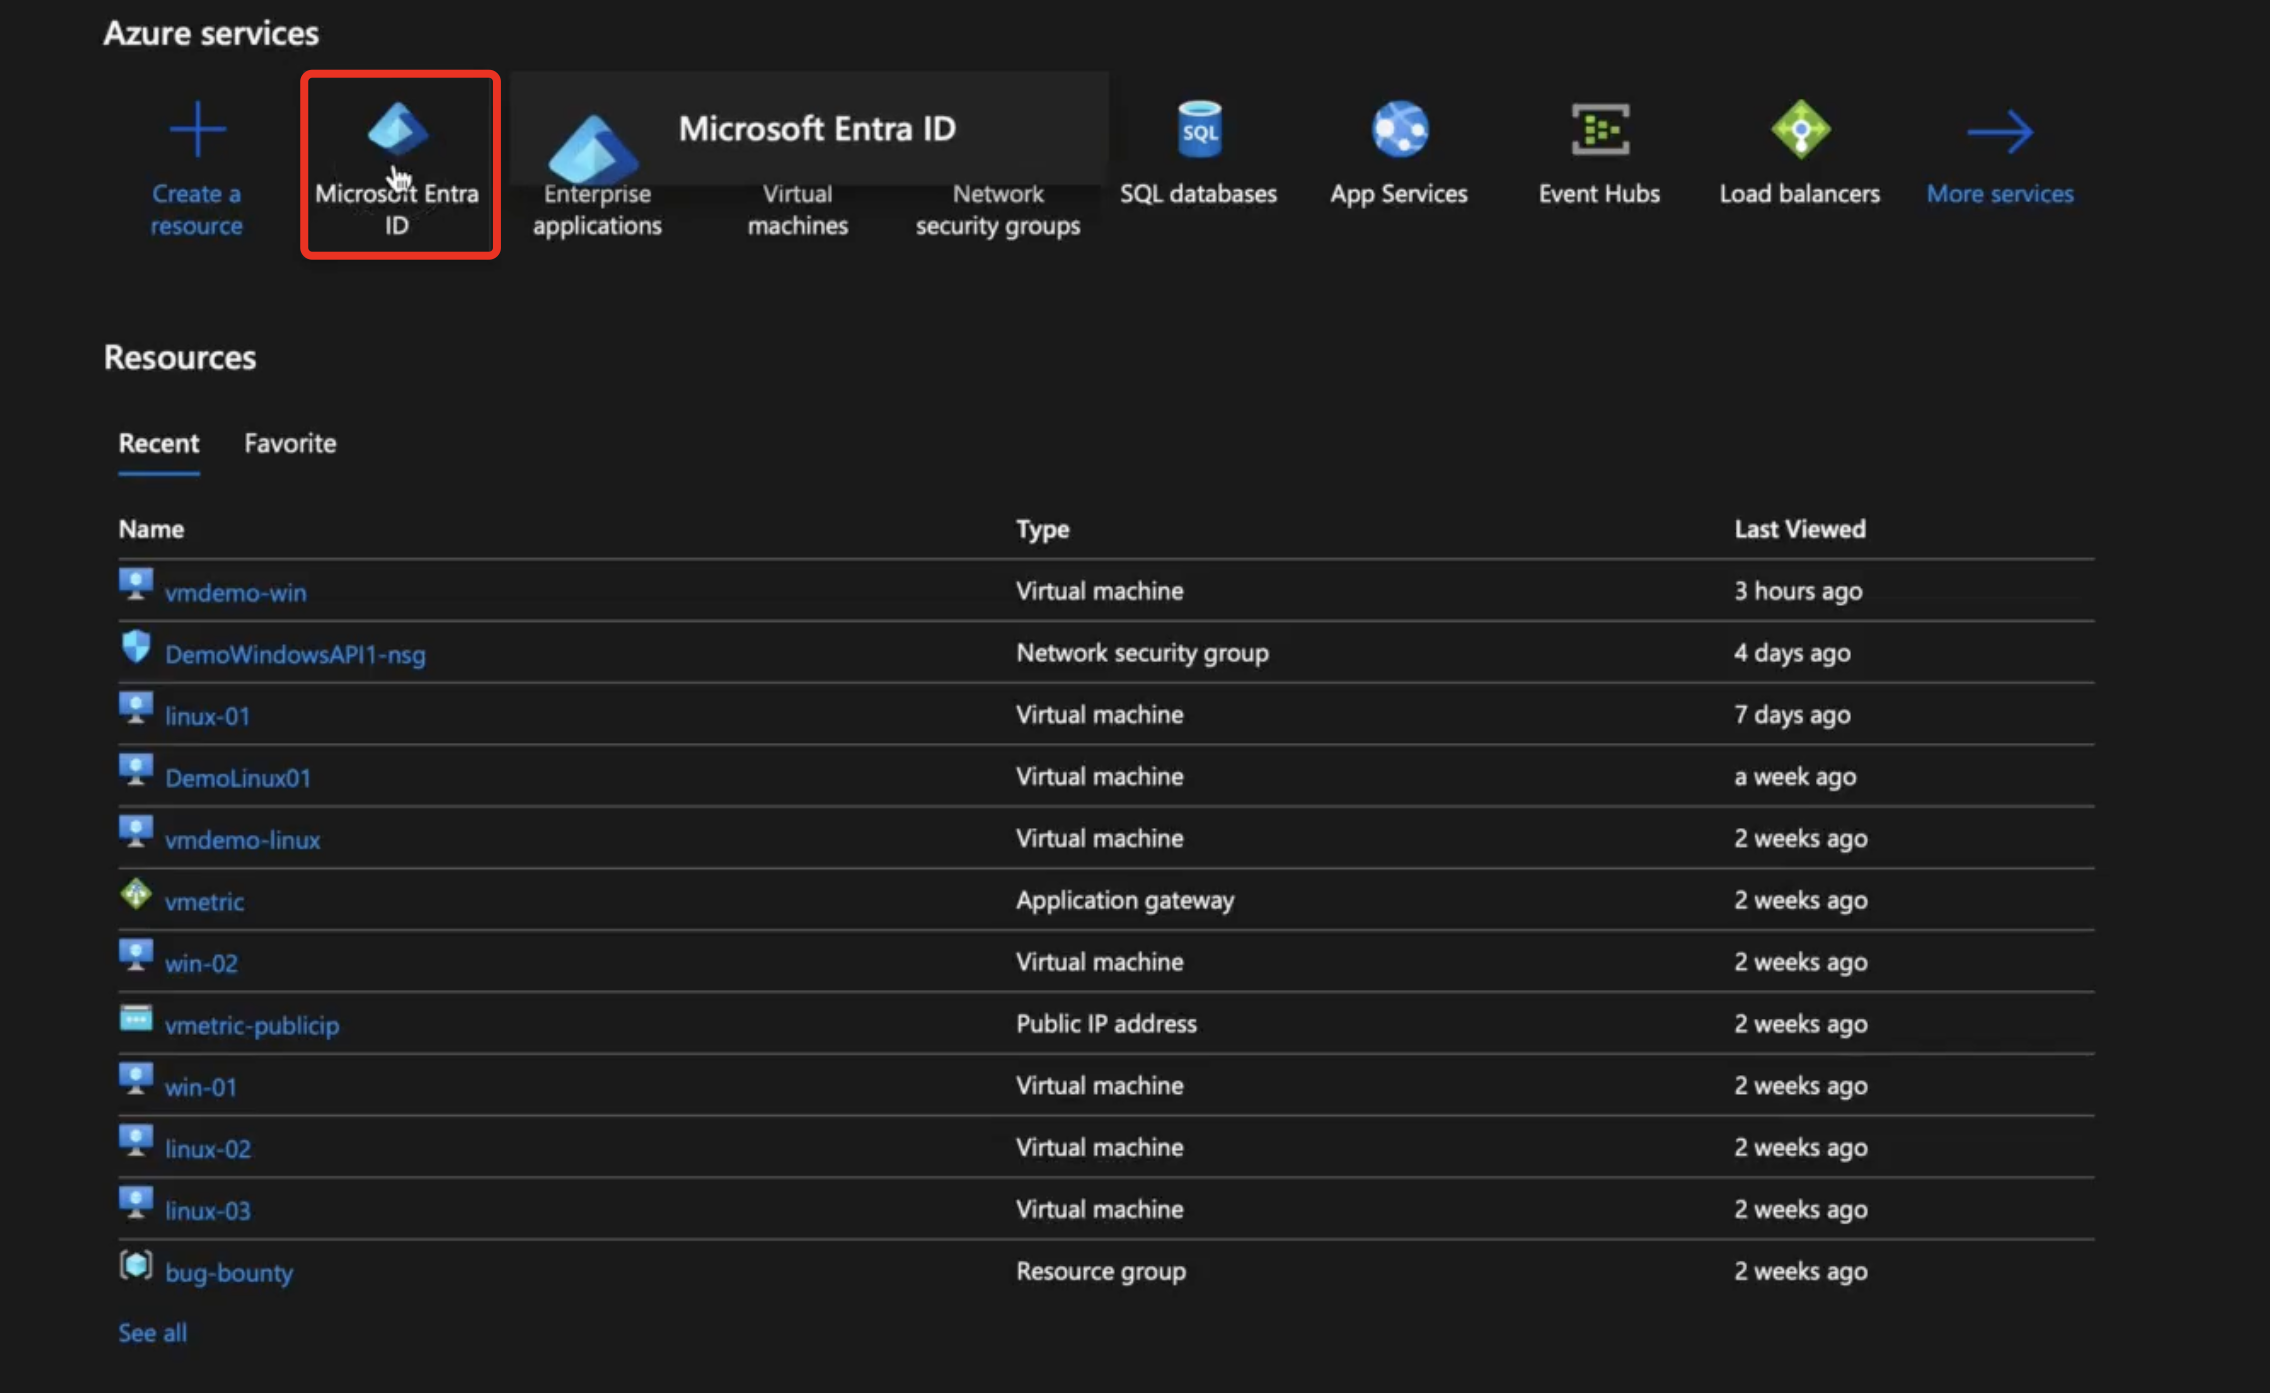Click public IP icon beside vmetric-publicip
Image resolution: width=2270 pixels, height=1393 pixels.
(x=136, y=1018)
